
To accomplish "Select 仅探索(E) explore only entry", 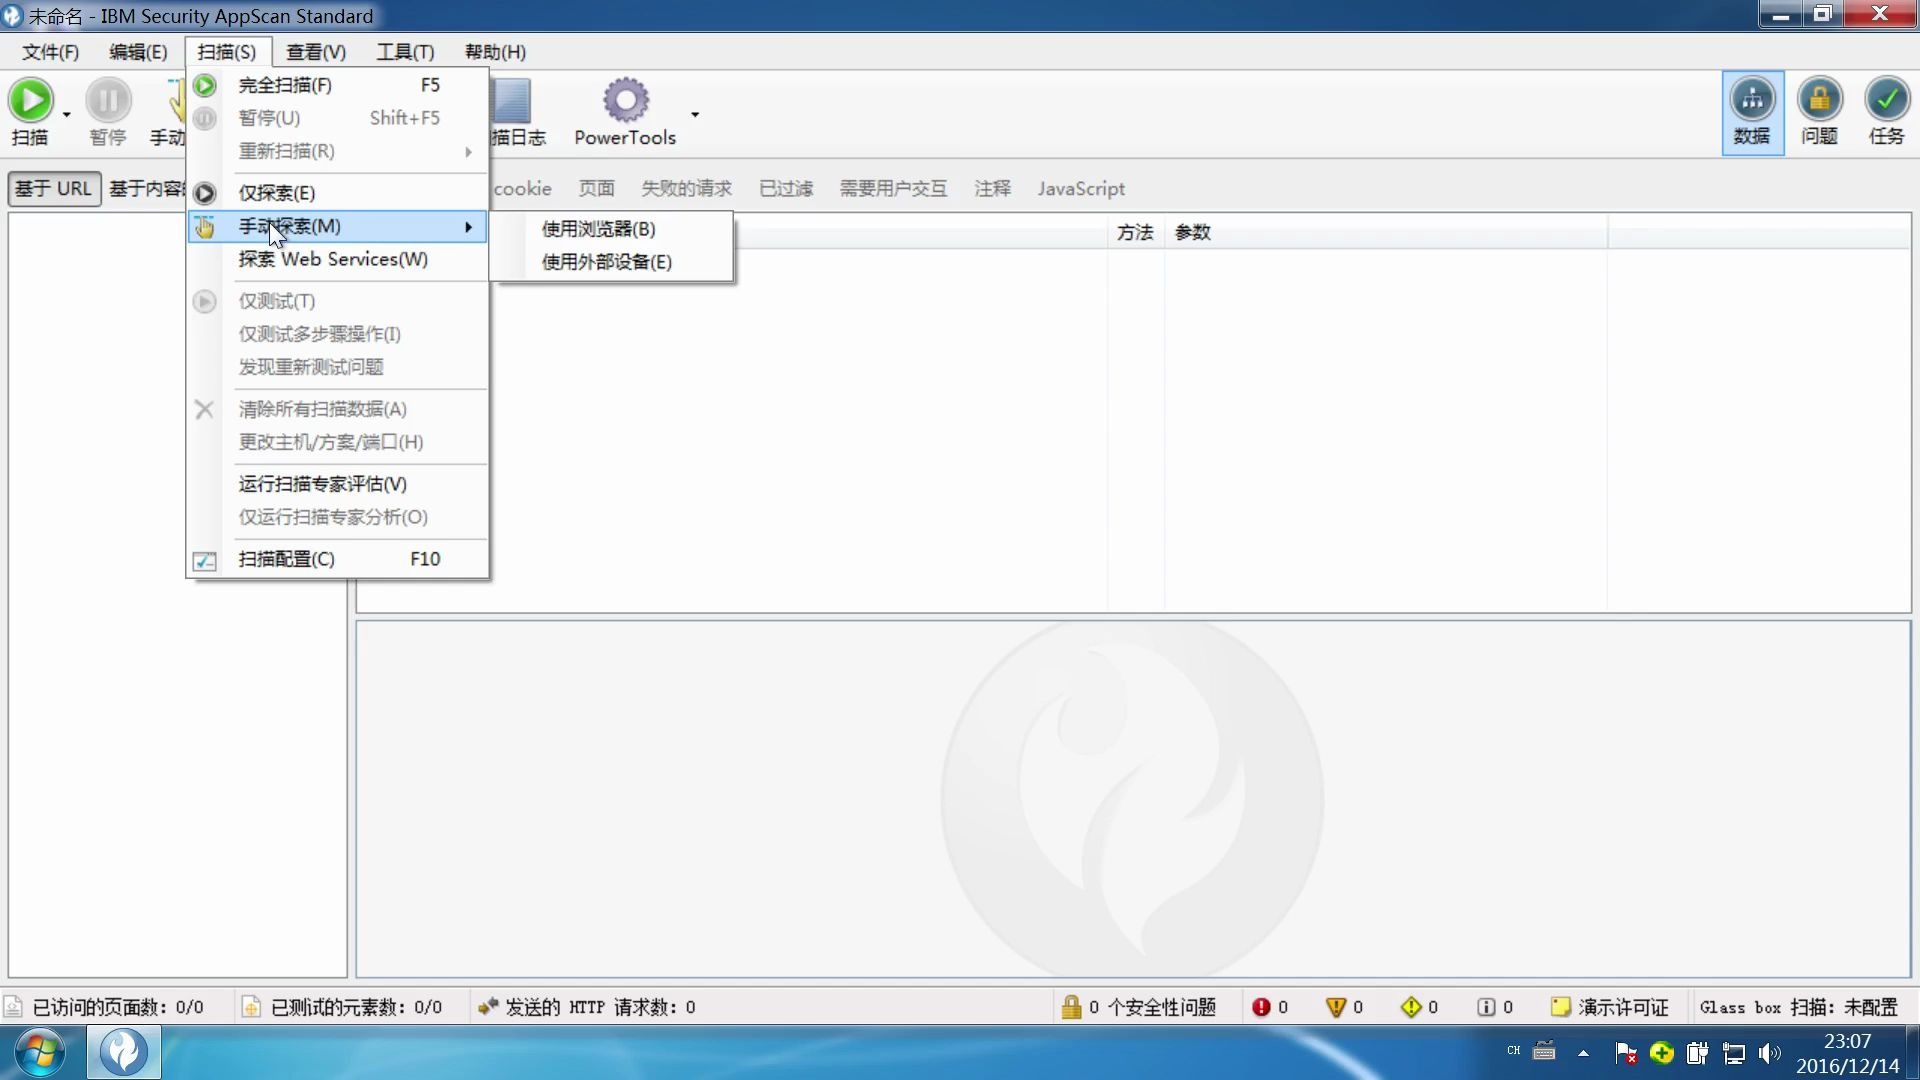I will 338,193.
